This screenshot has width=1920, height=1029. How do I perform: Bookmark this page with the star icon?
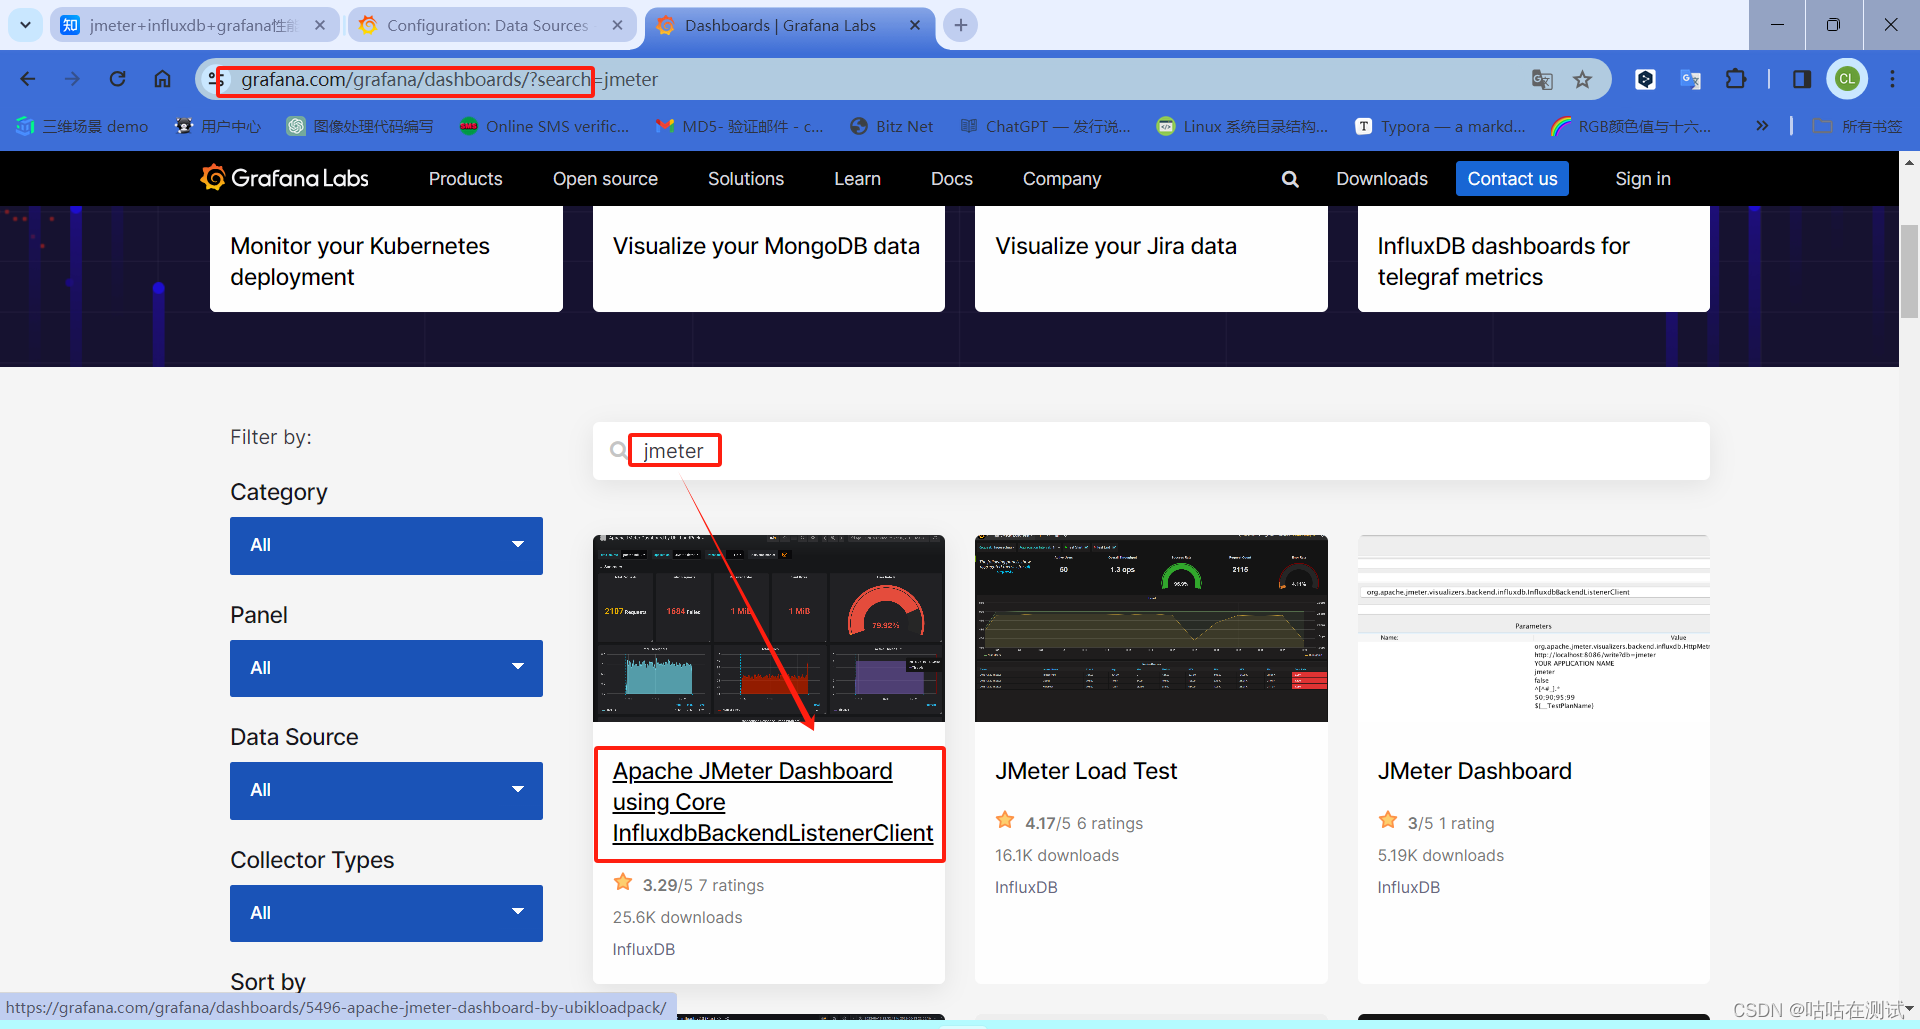pos(1582,79)
